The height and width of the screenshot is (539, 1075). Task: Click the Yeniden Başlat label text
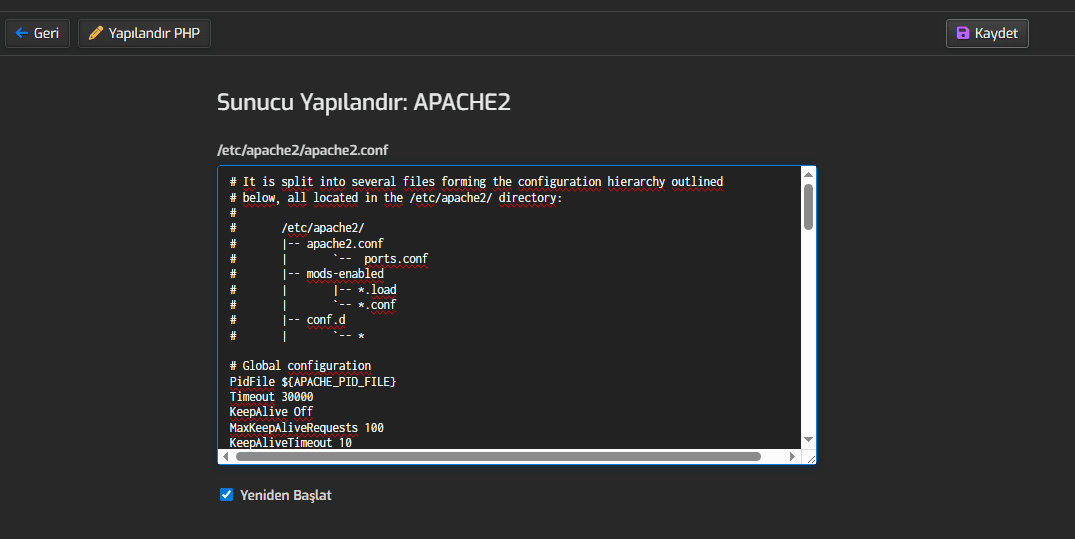tap(285, 495)
